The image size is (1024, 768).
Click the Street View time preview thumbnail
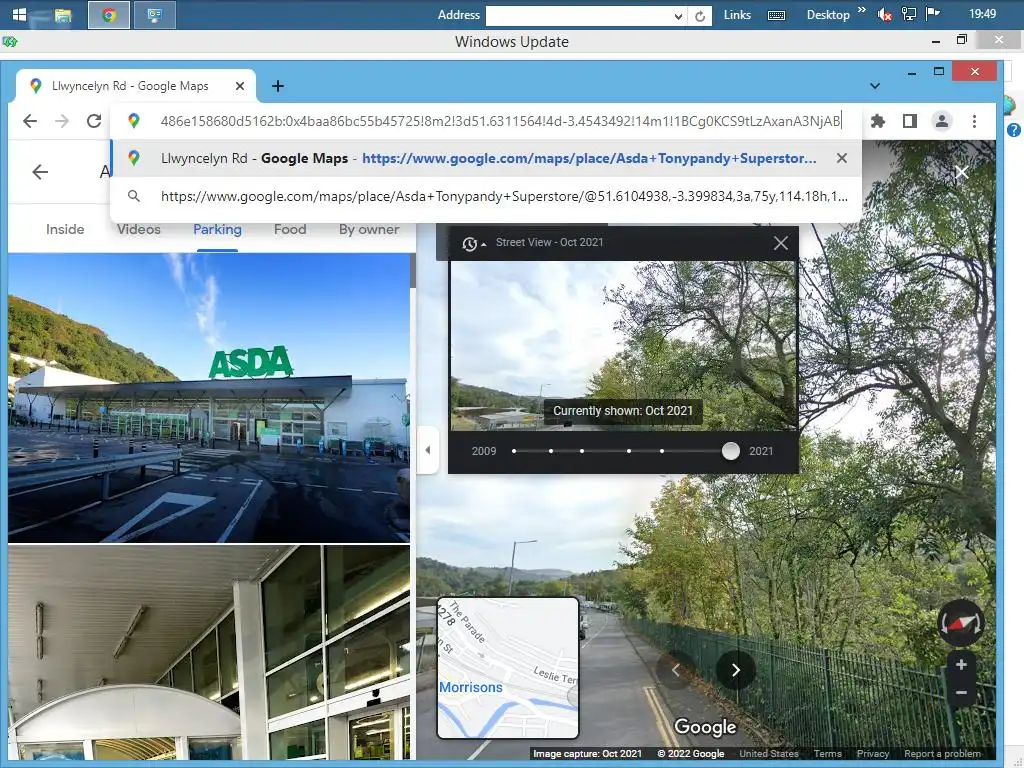(624, 345)
